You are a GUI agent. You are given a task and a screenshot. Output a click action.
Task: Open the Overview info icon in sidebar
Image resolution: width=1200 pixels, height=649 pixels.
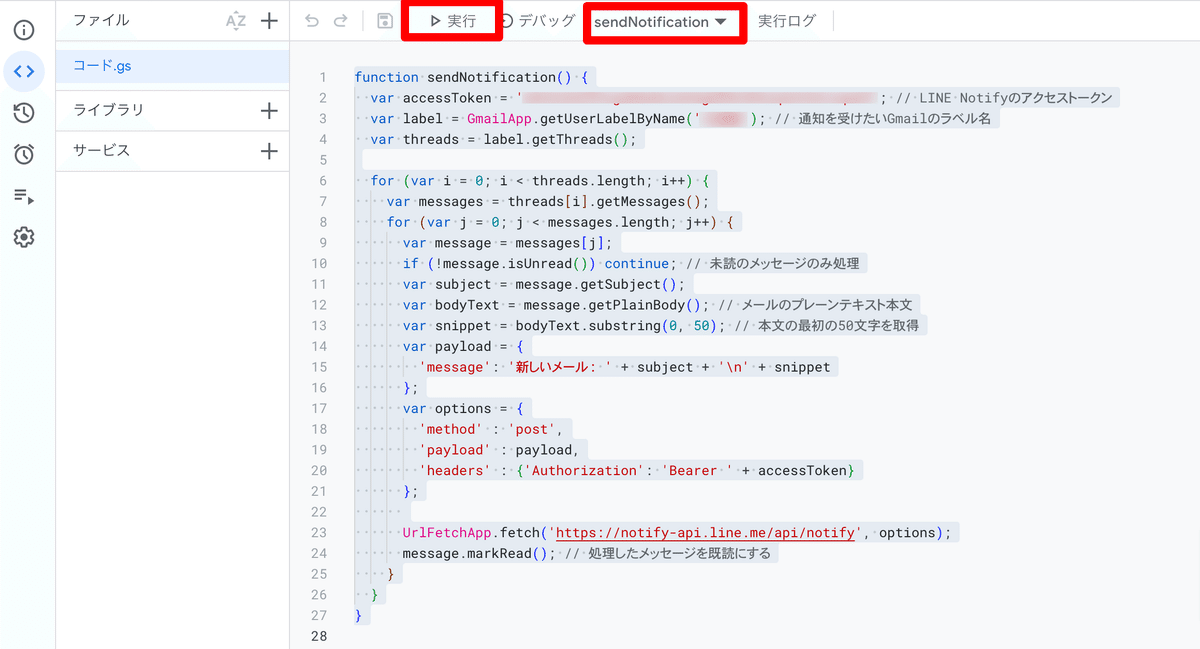pyautogui.click(x=24, y=30)
